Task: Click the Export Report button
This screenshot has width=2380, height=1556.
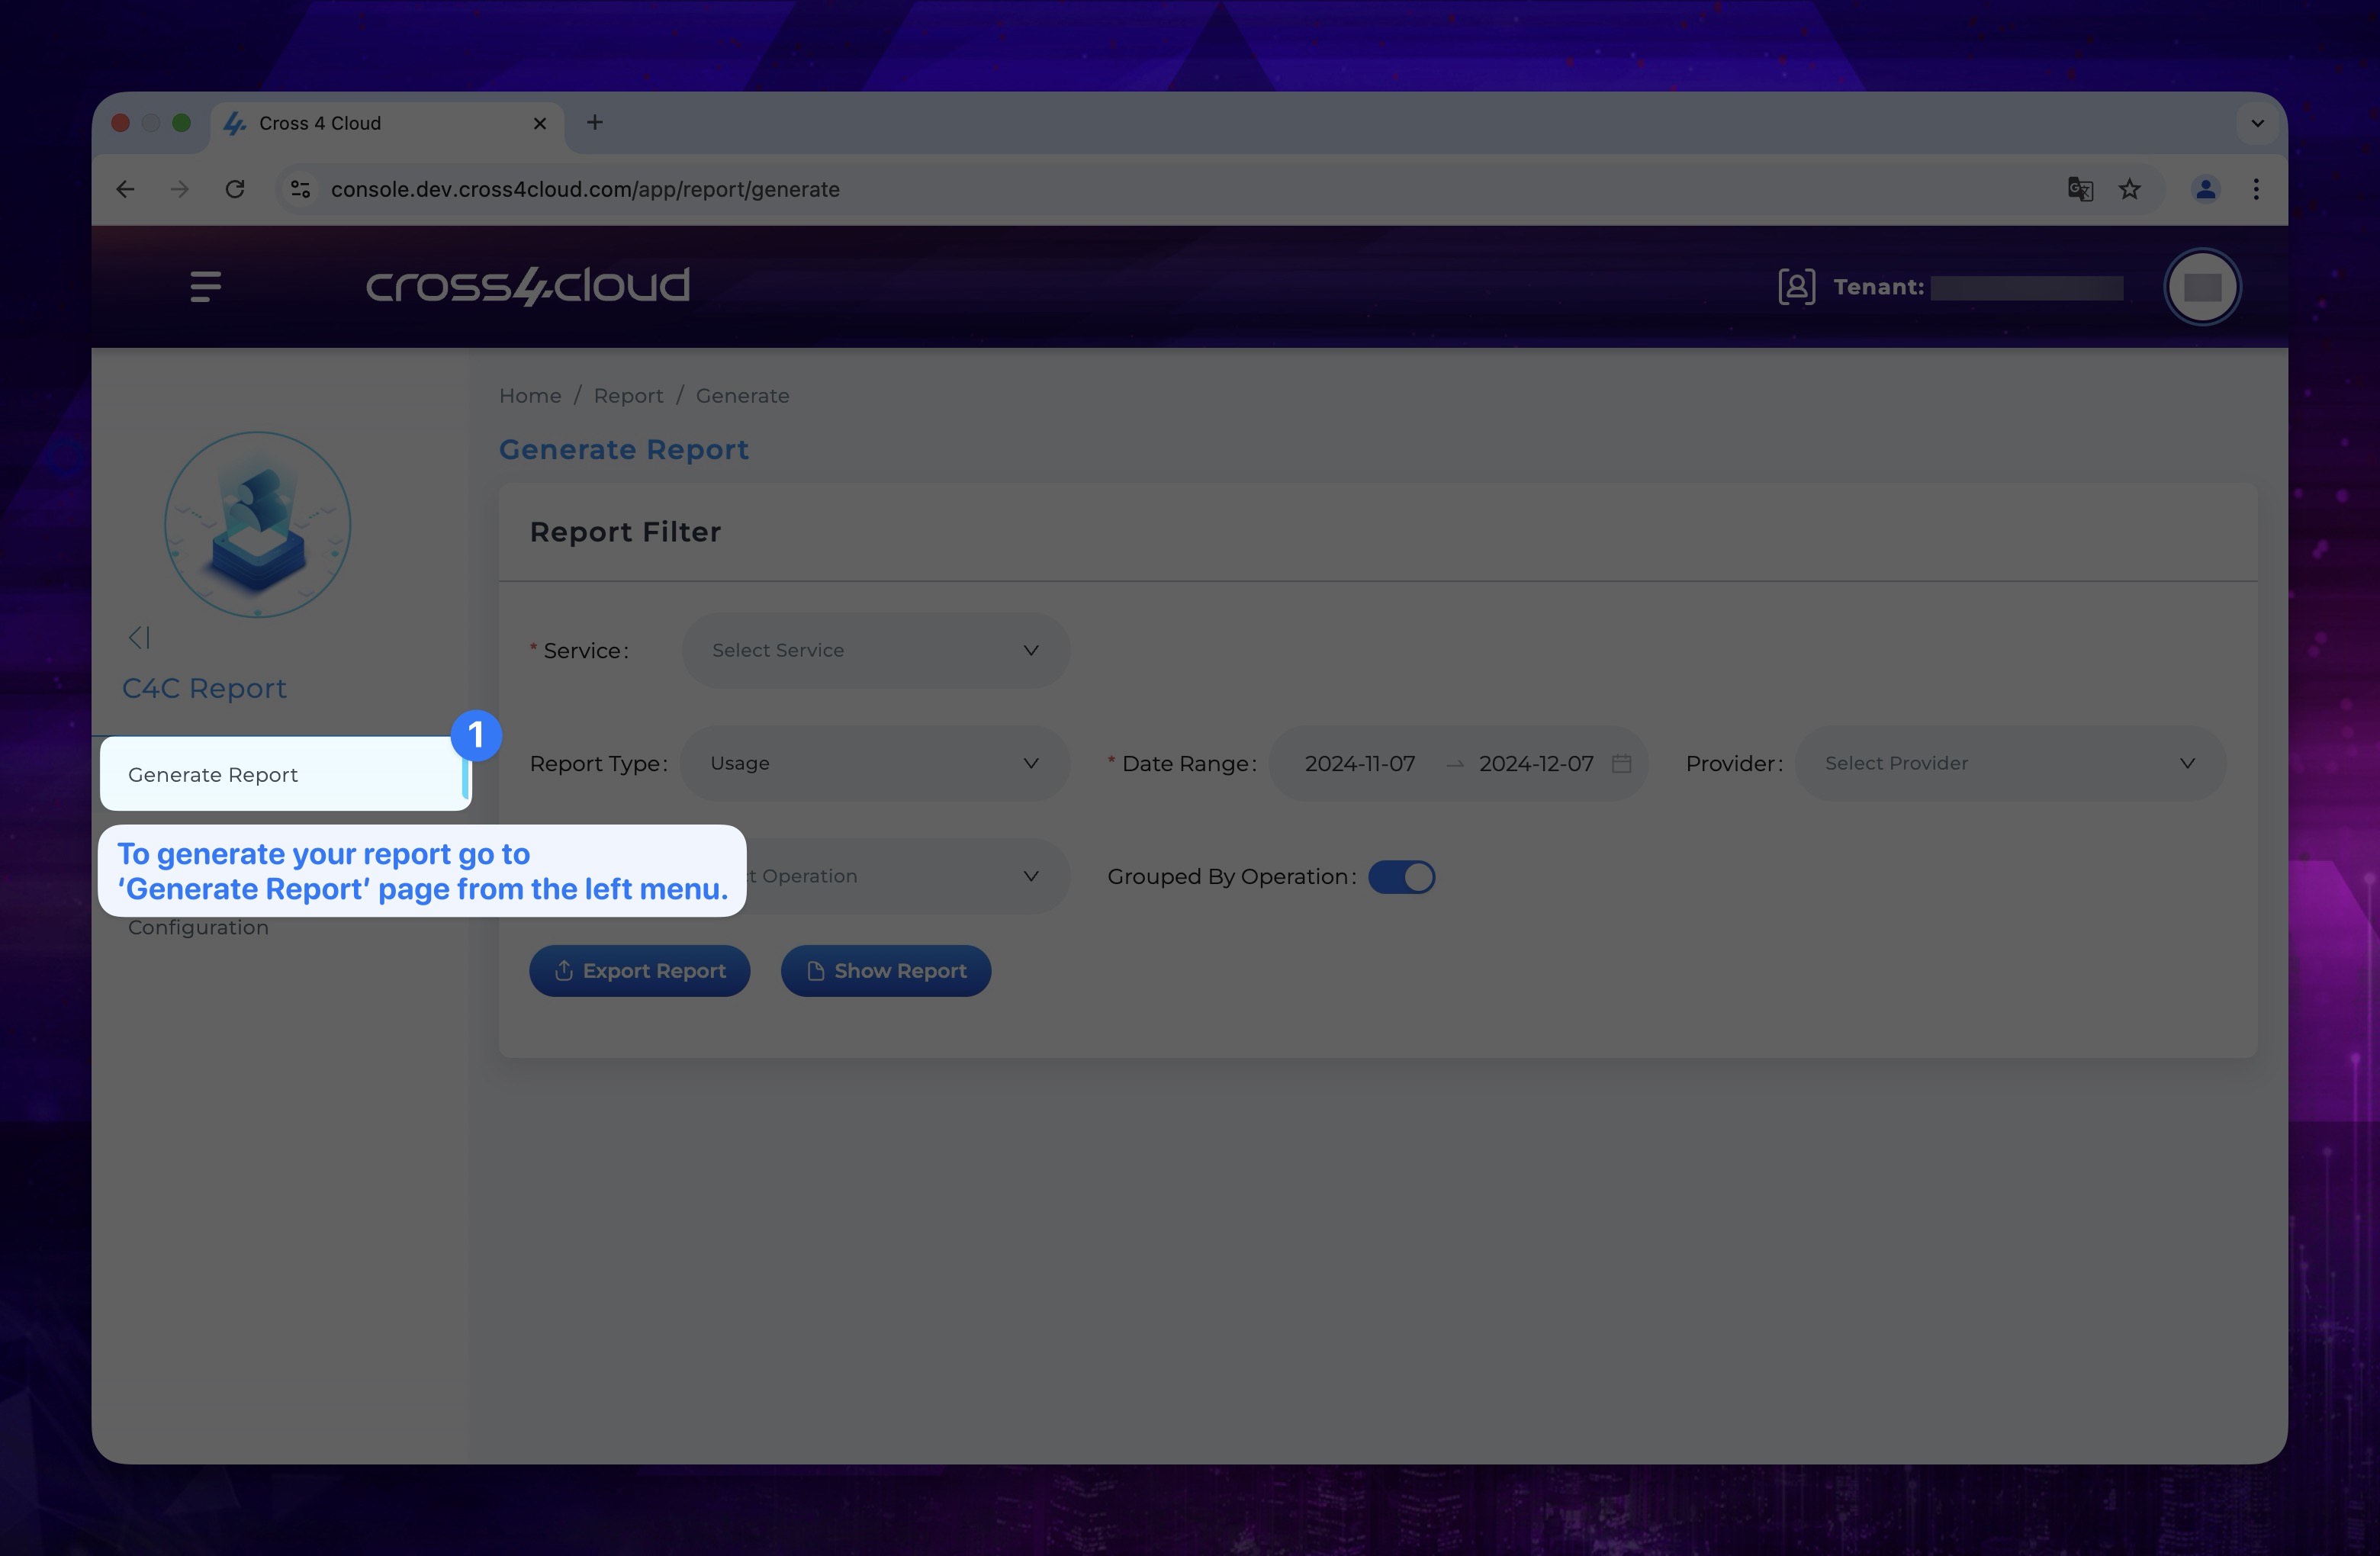Action: (640, 971)
